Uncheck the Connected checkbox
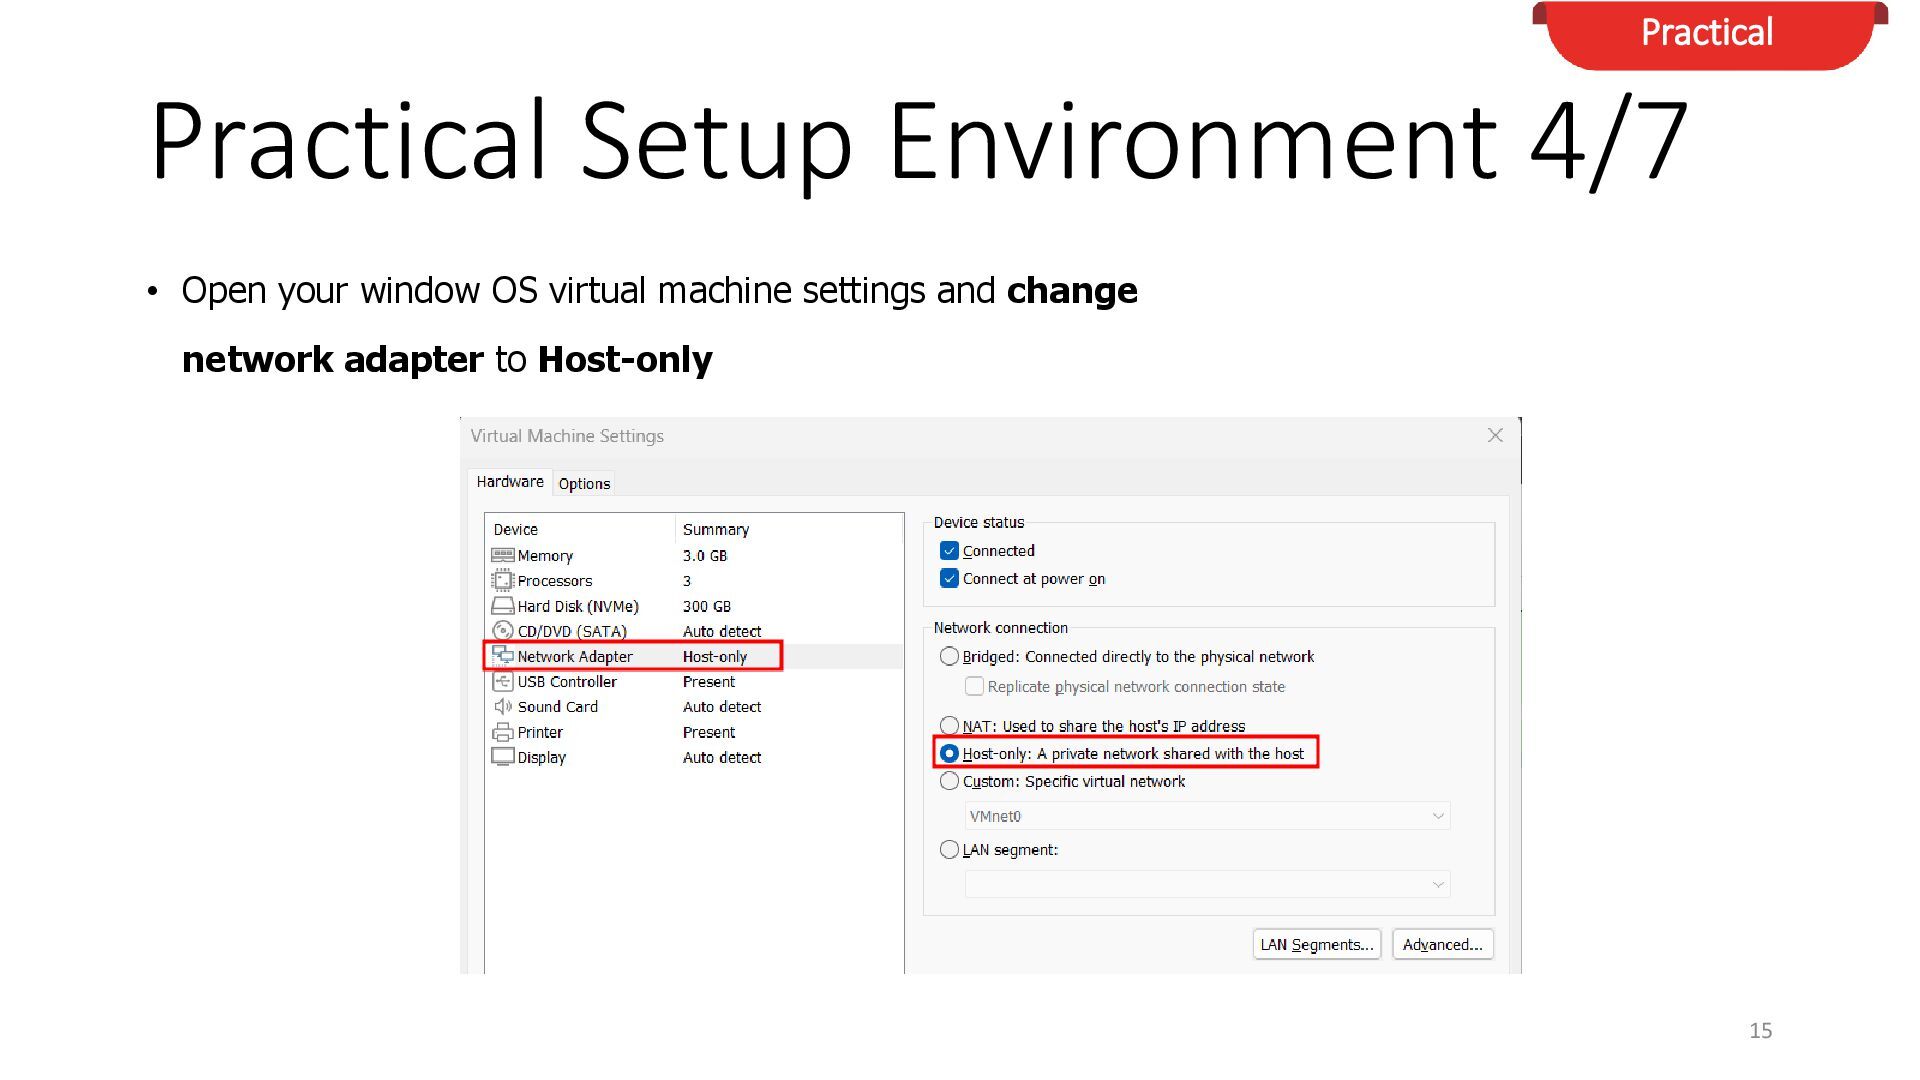This screenshot has height=1080, width=1920. pyautogui.click(x=949, y=551)
